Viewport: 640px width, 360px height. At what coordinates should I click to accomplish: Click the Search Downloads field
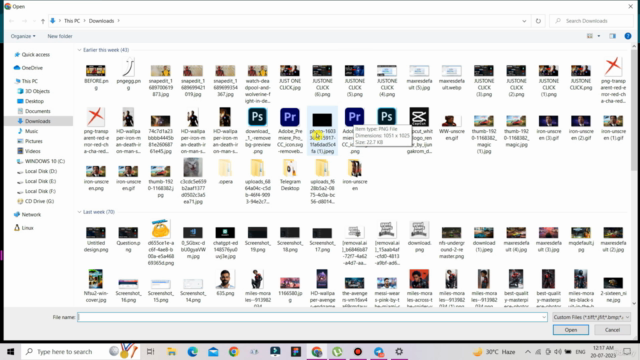pos(591,21)
